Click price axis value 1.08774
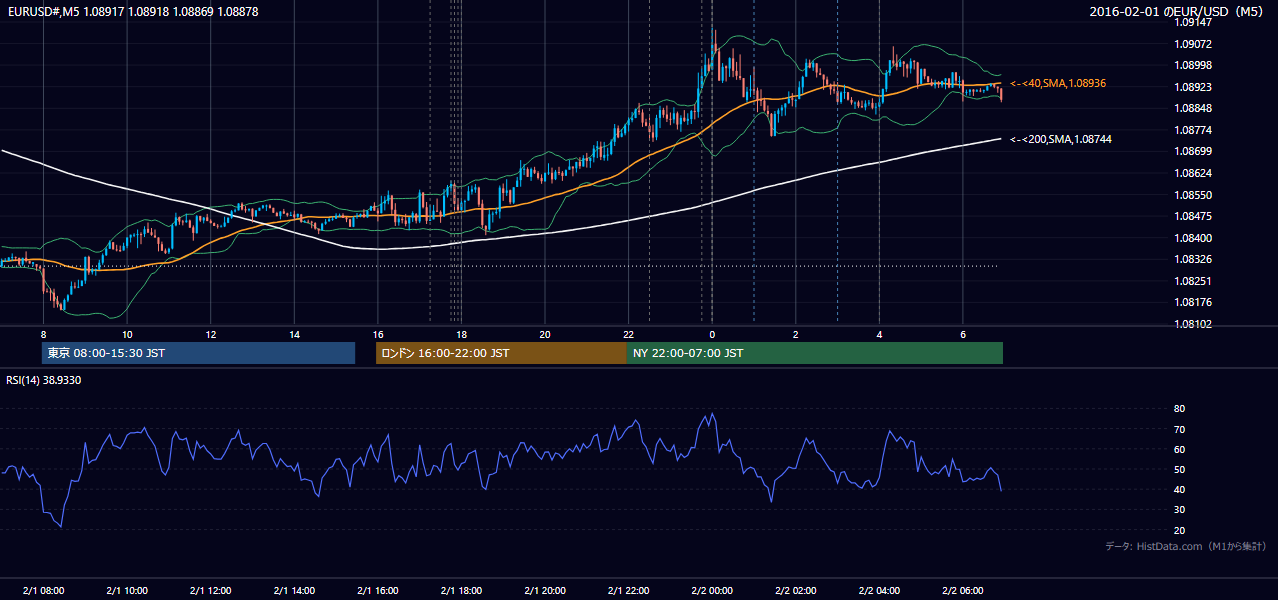Screen dimensions: 1278x600 point(1194,130)
